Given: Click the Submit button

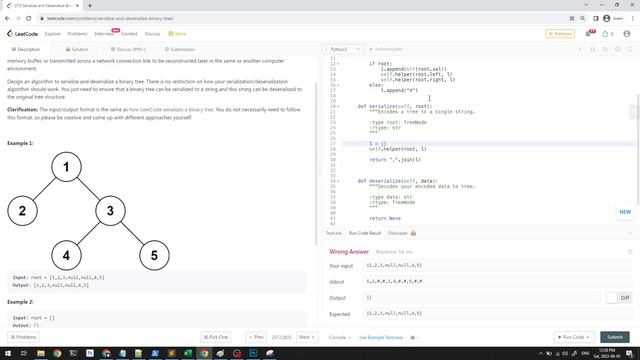Looking at the screenshot, I should pos(615,337).
